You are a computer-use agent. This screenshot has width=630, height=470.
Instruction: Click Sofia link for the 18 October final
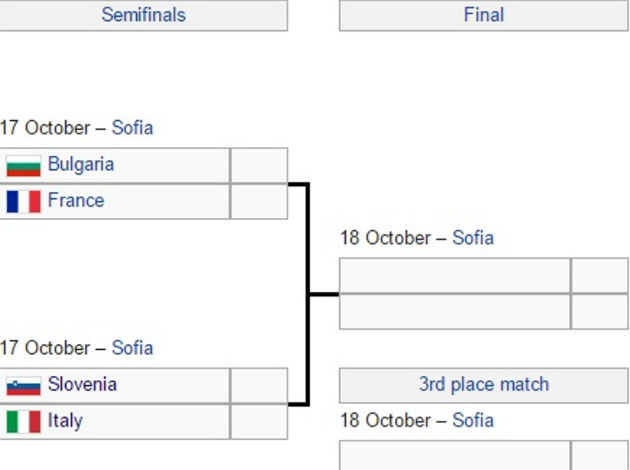point(473,238)
